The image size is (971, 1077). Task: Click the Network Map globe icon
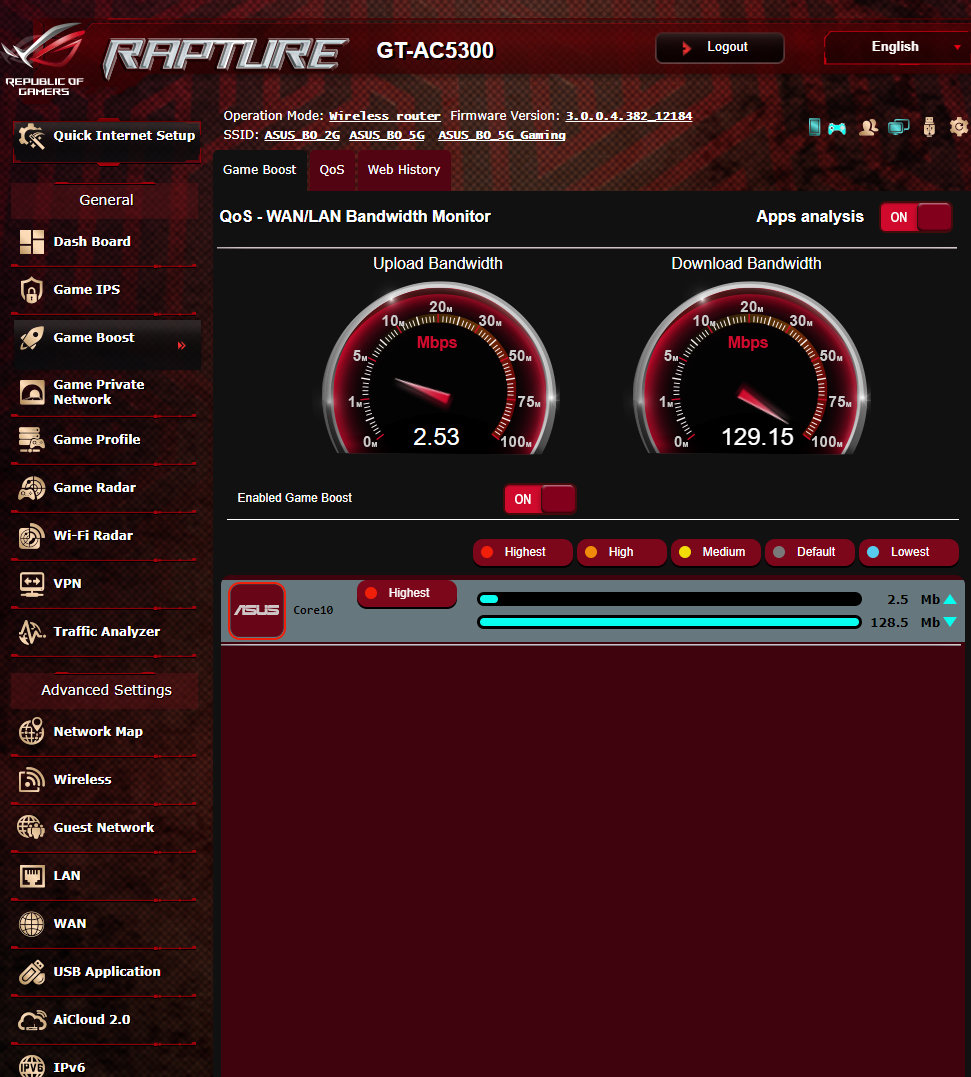tap(32, 732)
